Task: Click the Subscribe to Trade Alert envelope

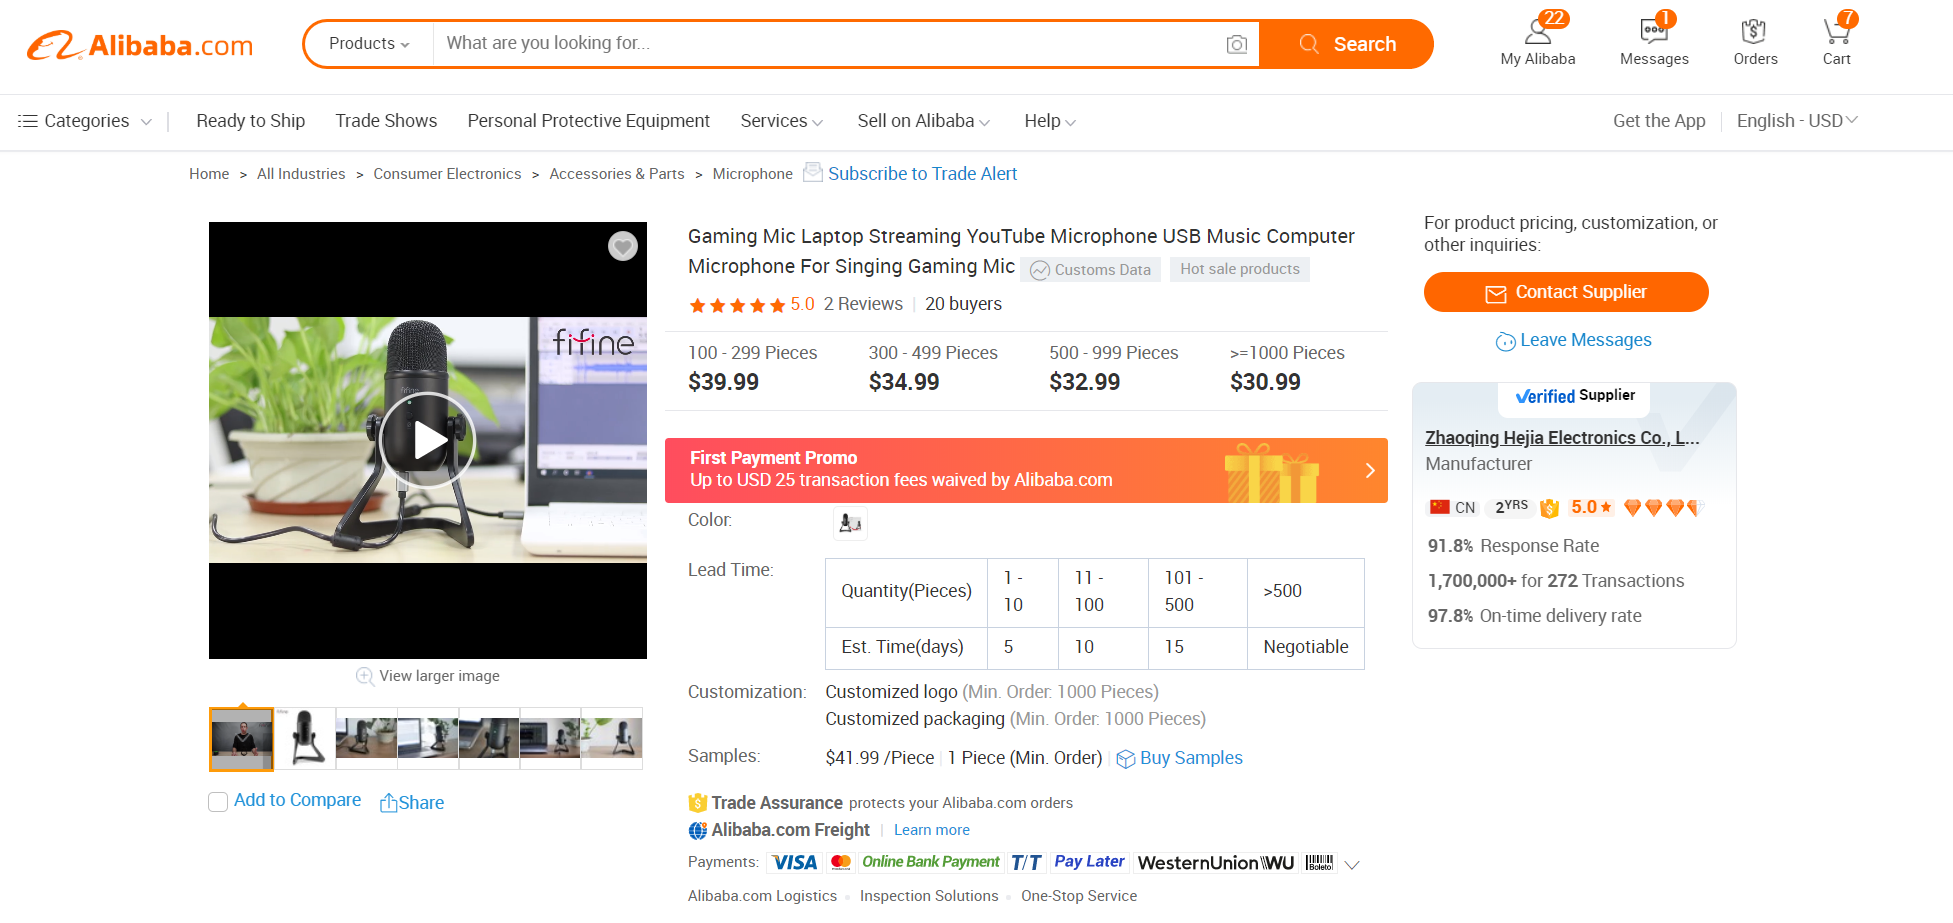Action: (813, 172)
